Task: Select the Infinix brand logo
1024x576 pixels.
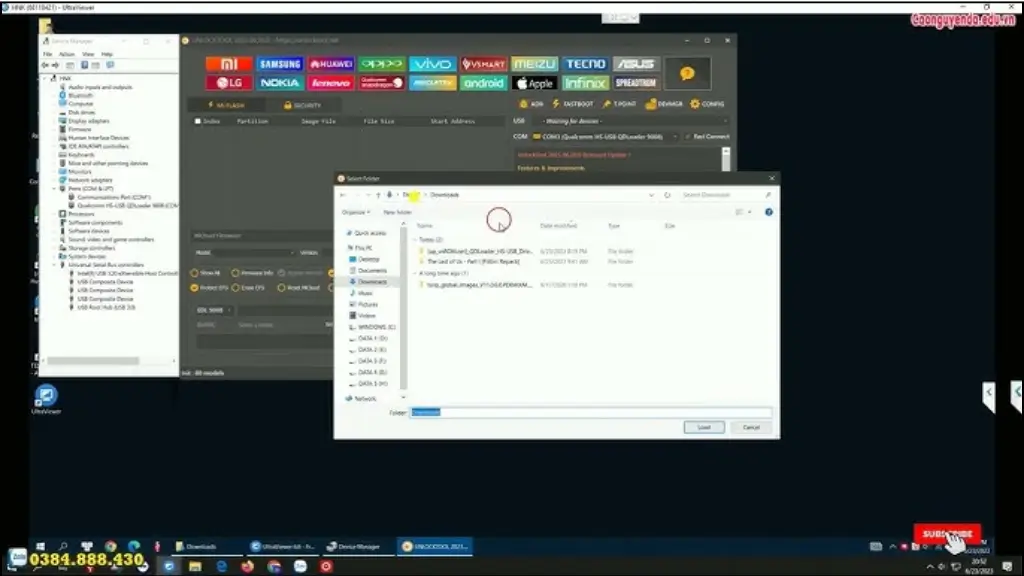Action: [585, 83]
